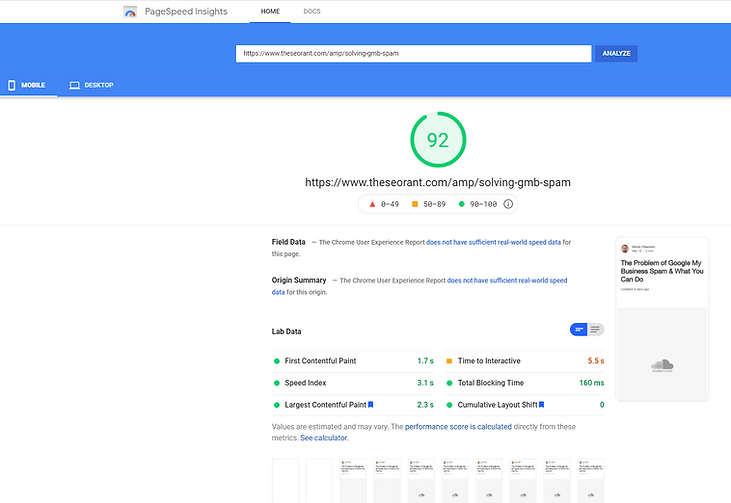Click the green Total Blocking Time status dot
This screenshot has height=503, width=731.
(449, 383)
